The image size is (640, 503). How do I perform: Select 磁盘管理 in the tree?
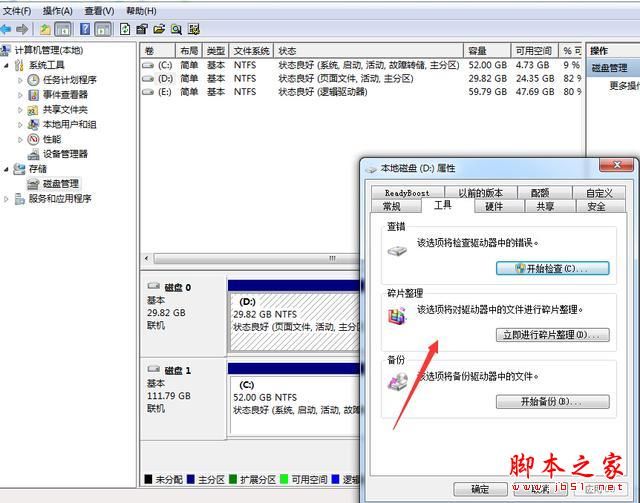pyautogui.click(x=61, y=184)
